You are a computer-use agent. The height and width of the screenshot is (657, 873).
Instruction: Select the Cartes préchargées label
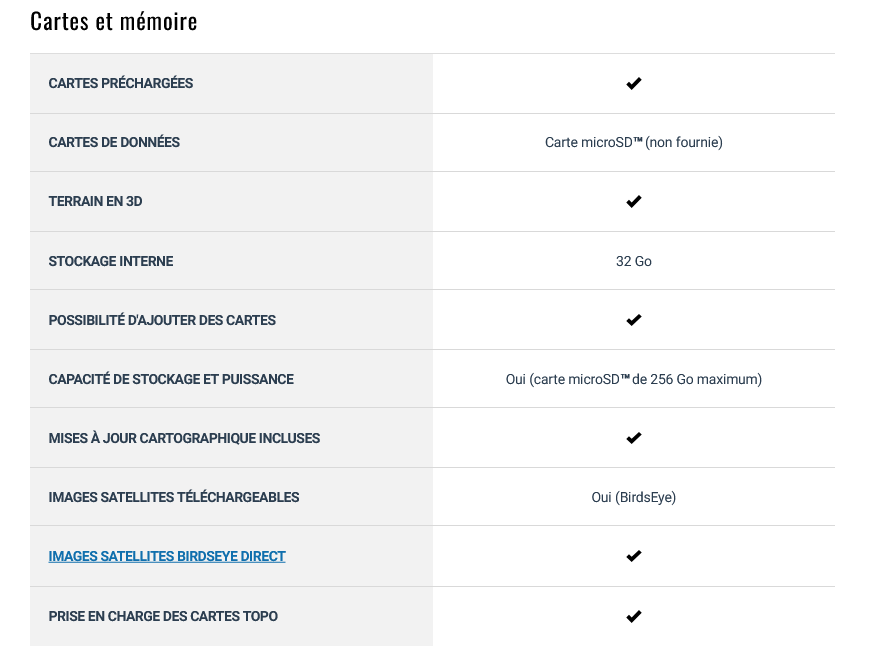(121, 84)
